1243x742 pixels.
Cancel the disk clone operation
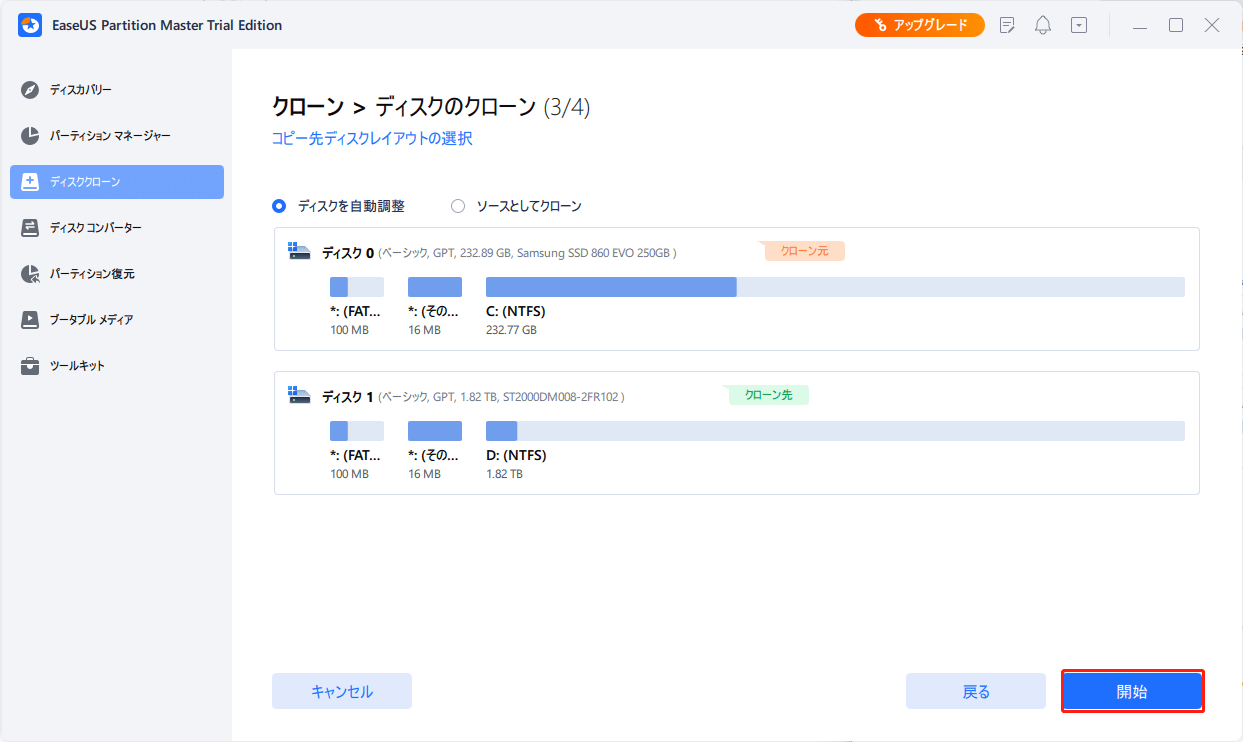click(341, 690)
